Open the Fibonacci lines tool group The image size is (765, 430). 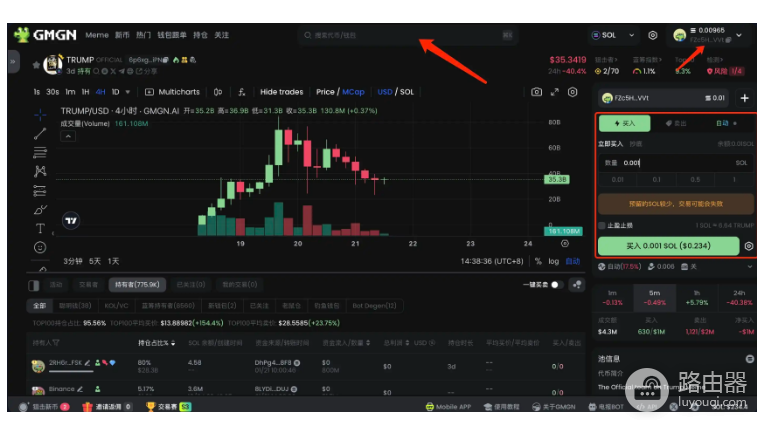[x=40, y=152]
